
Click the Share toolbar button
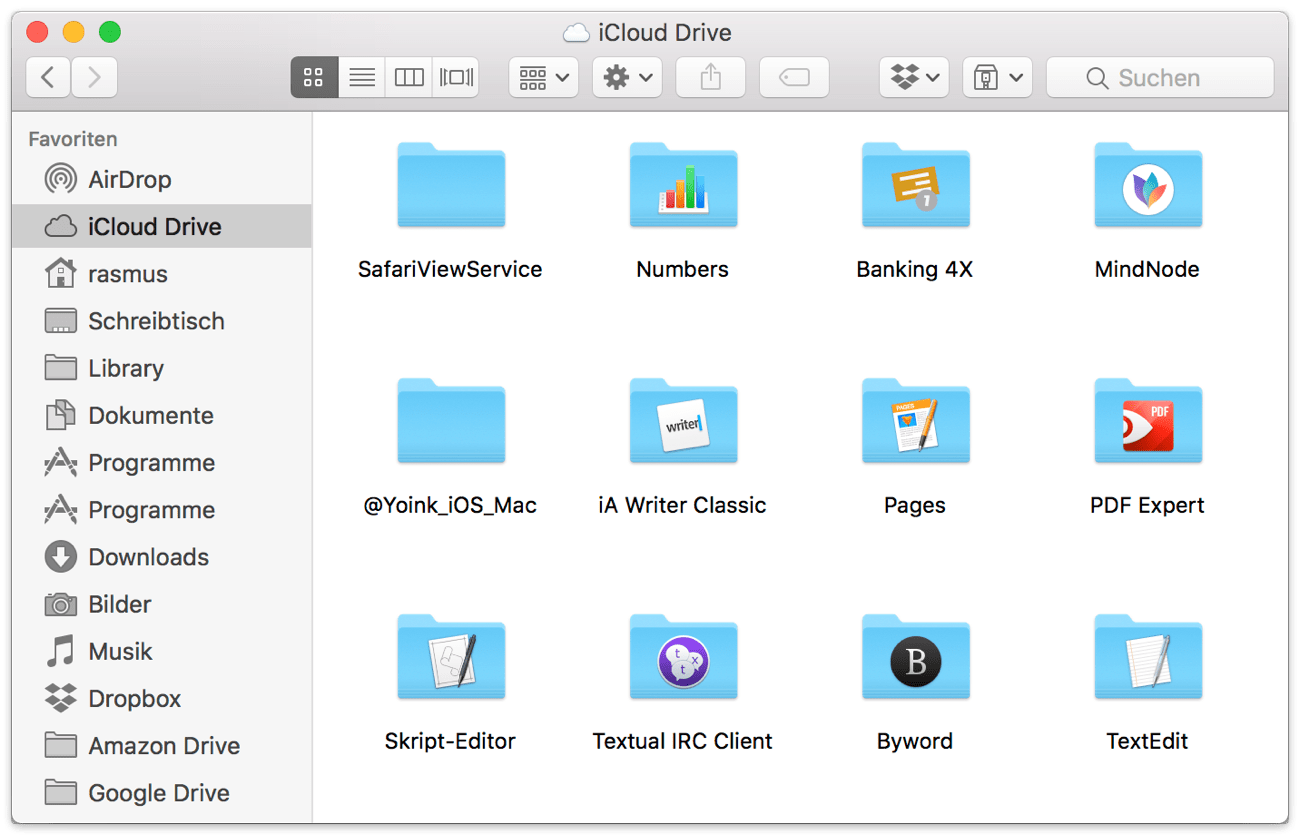click(x=711, y=77)
